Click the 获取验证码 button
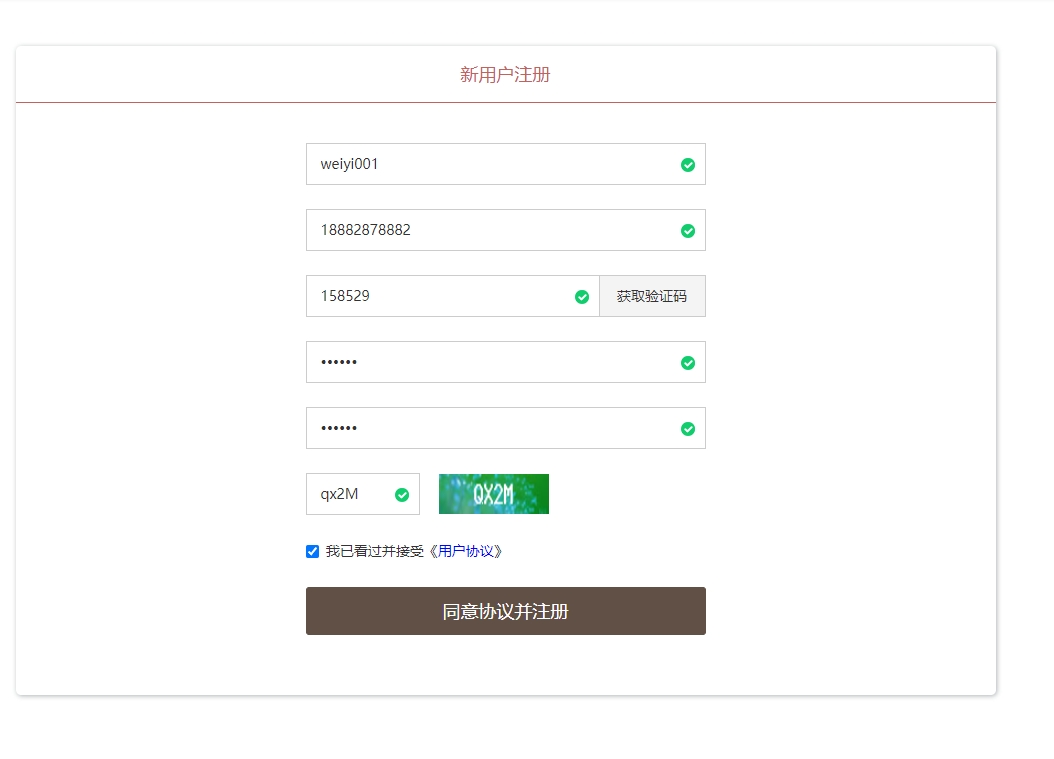Image resolution: width=1054 pixels, height=759 pixels. (x=652, y=296)
